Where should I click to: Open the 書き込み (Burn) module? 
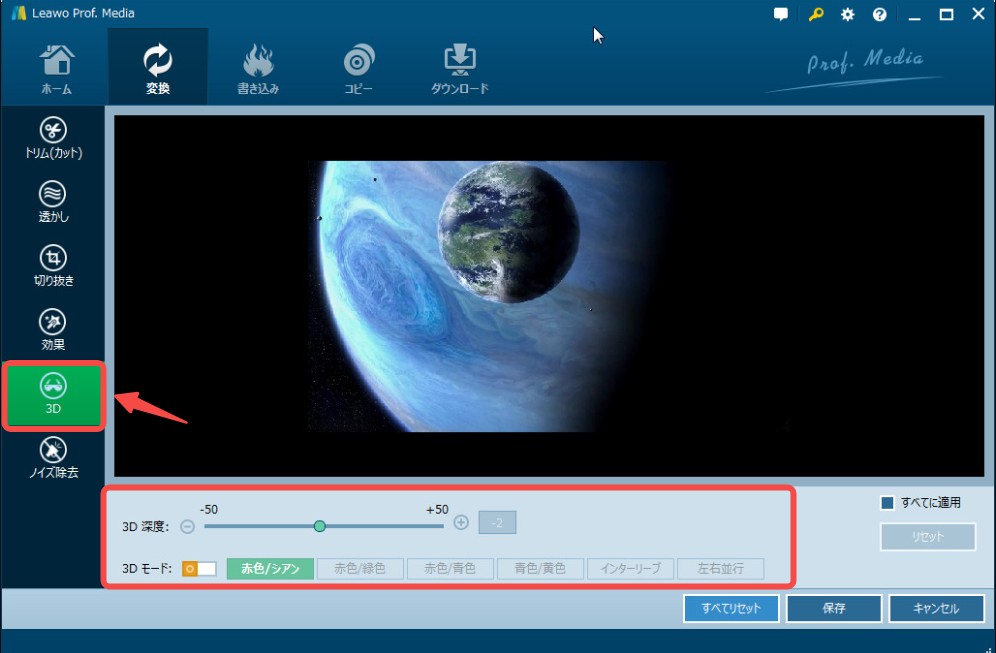(x=258, y=69)
